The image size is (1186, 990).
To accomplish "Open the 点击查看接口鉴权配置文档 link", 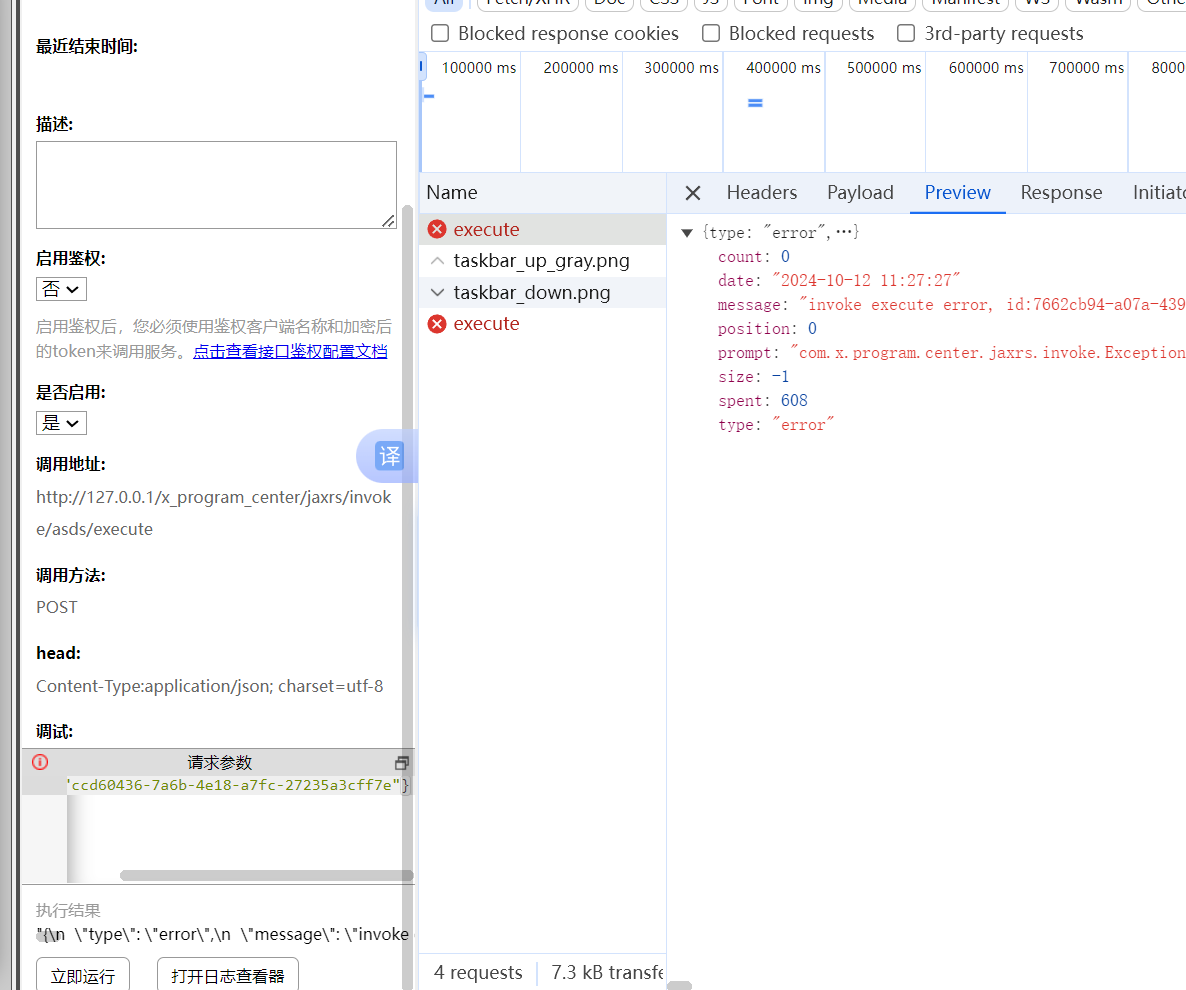I will (x=290, y=352).
